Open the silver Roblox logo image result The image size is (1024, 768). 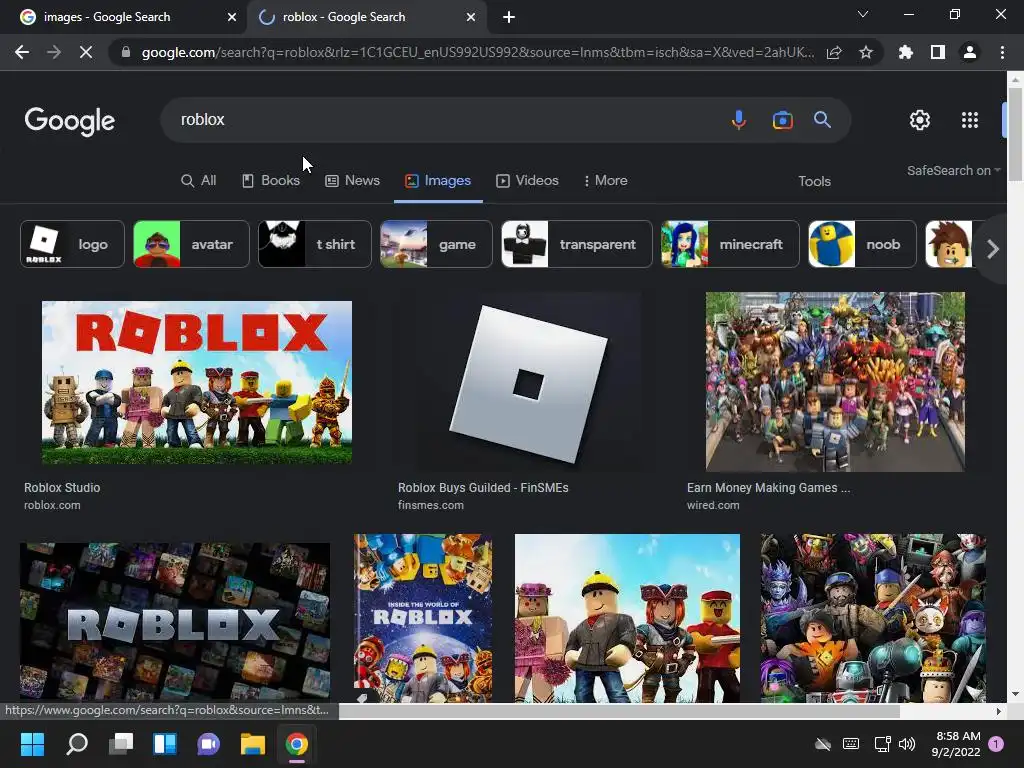coord(528,383)
